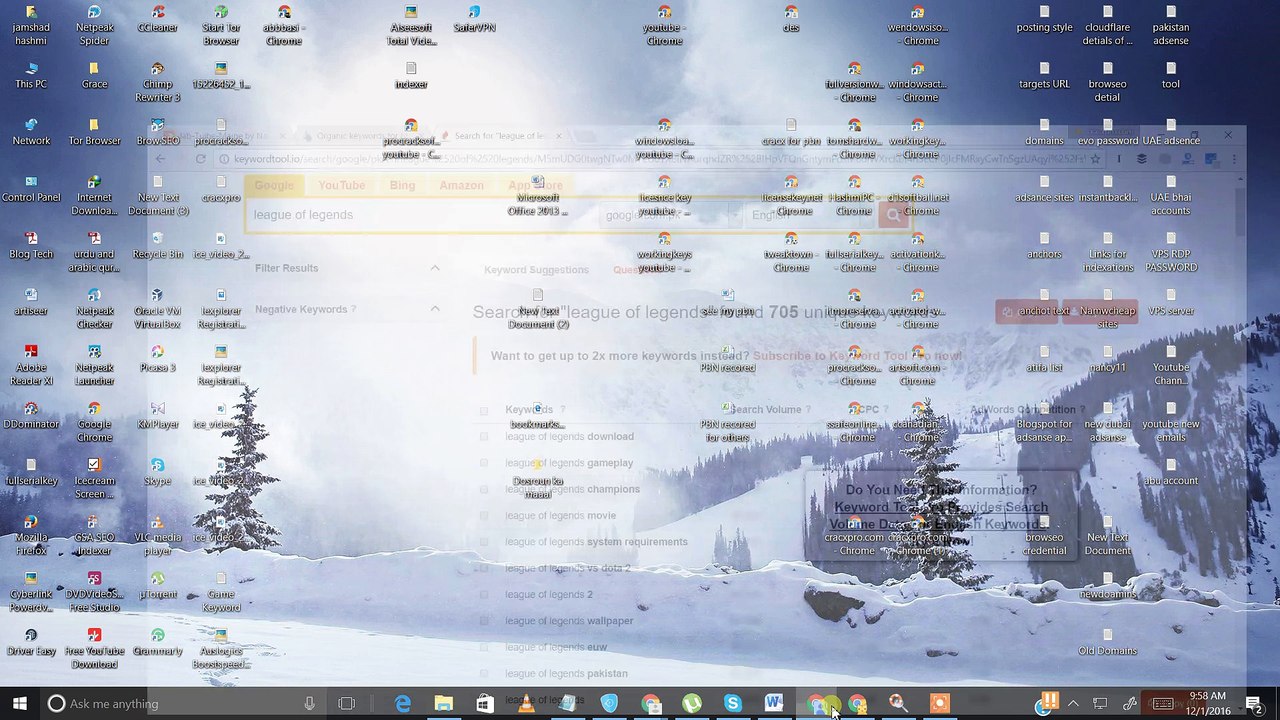This screenshot has width=1280, height=720.
Task: Tick checkbox for league of legends download
Action: pos(484,437)
